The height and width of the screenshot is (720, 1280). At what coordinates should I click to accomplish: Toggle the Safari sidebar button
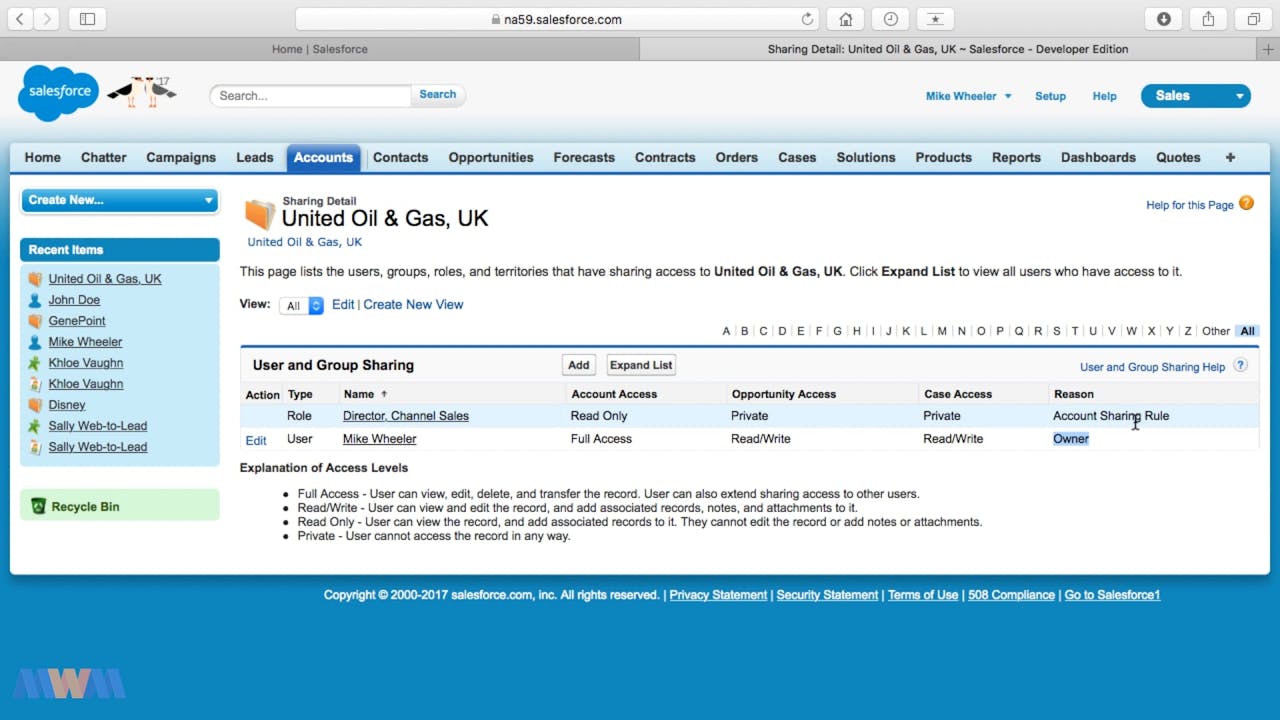[x=87, y=19]
